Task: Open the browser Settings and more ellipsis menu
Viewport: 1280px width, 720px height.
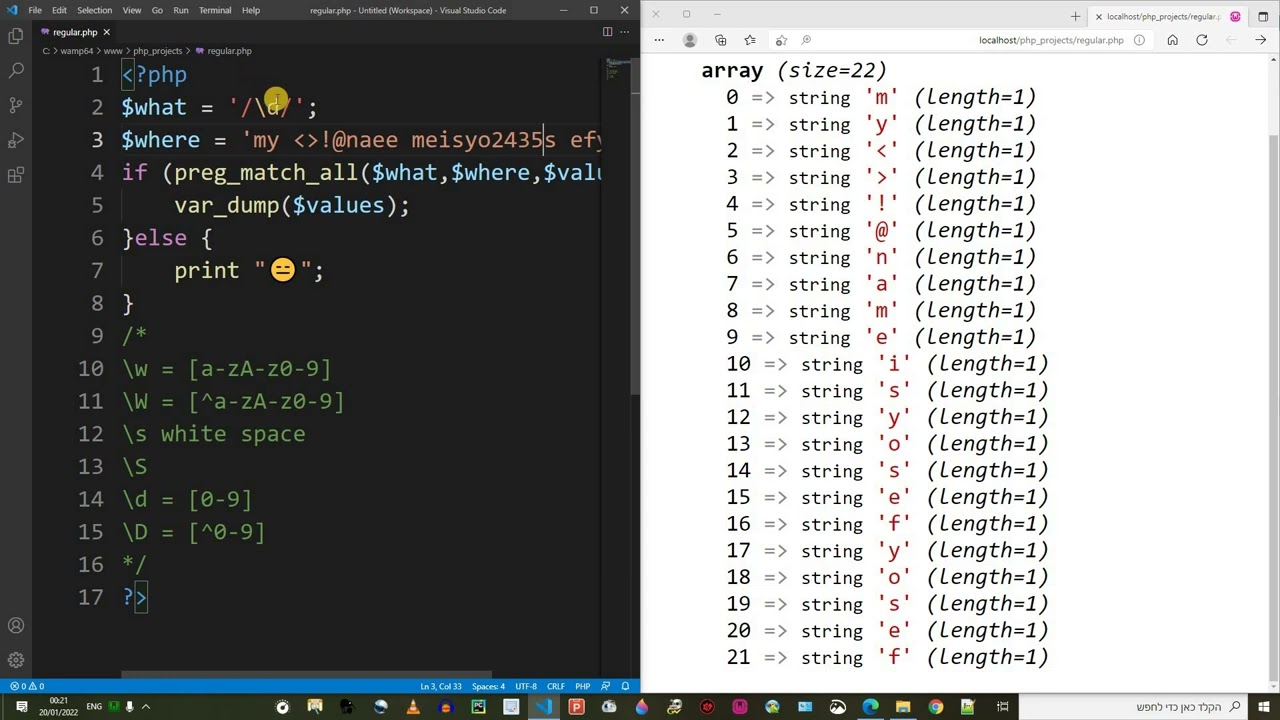Action: 659,40
